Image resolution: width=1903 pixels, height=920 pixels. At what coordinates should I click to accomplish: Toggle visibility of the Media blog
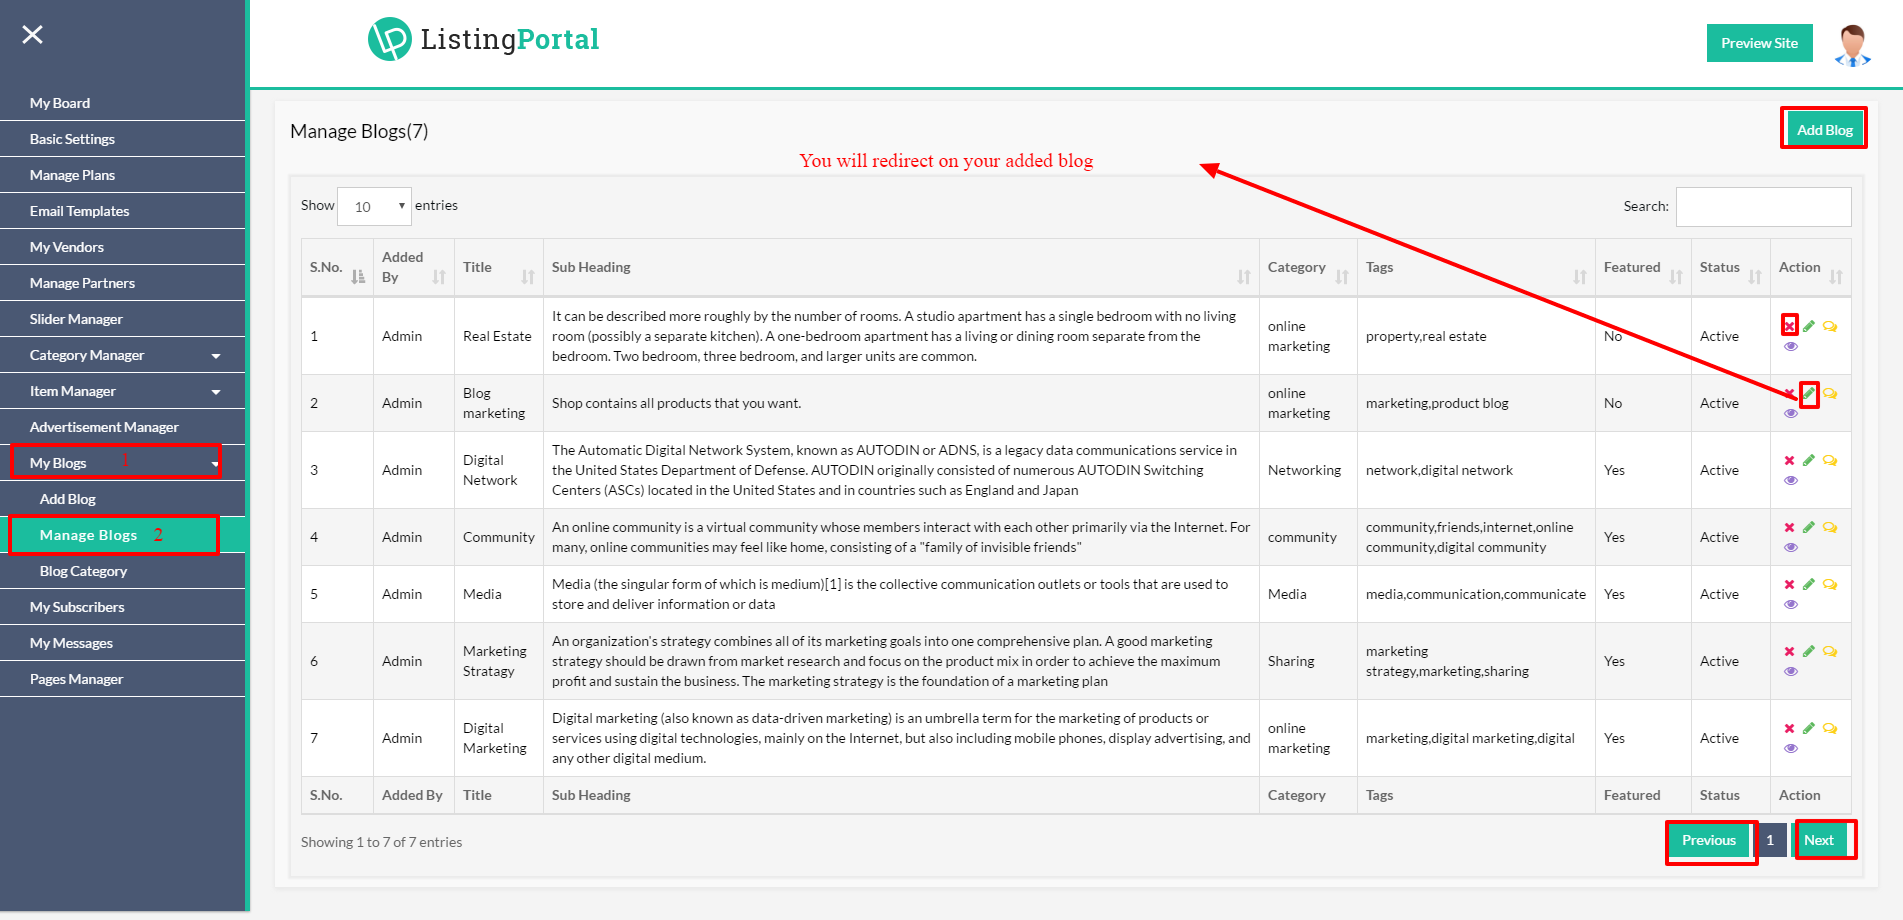click(x=1791, y=604)
